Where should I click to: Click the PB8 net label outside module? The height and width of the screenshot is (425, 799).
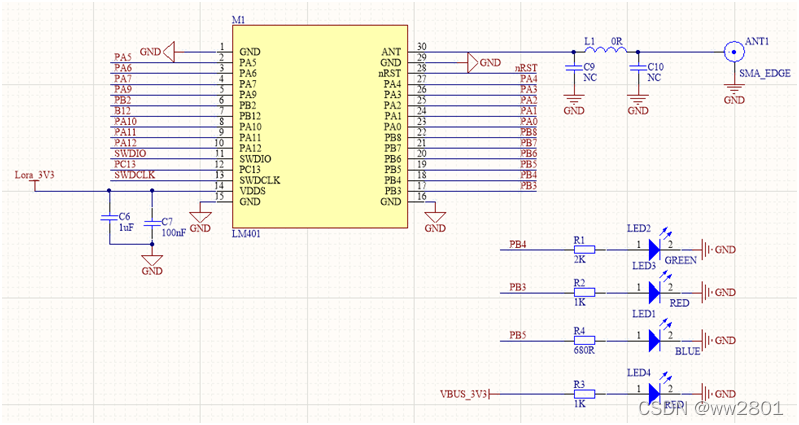tap(528, 132)
